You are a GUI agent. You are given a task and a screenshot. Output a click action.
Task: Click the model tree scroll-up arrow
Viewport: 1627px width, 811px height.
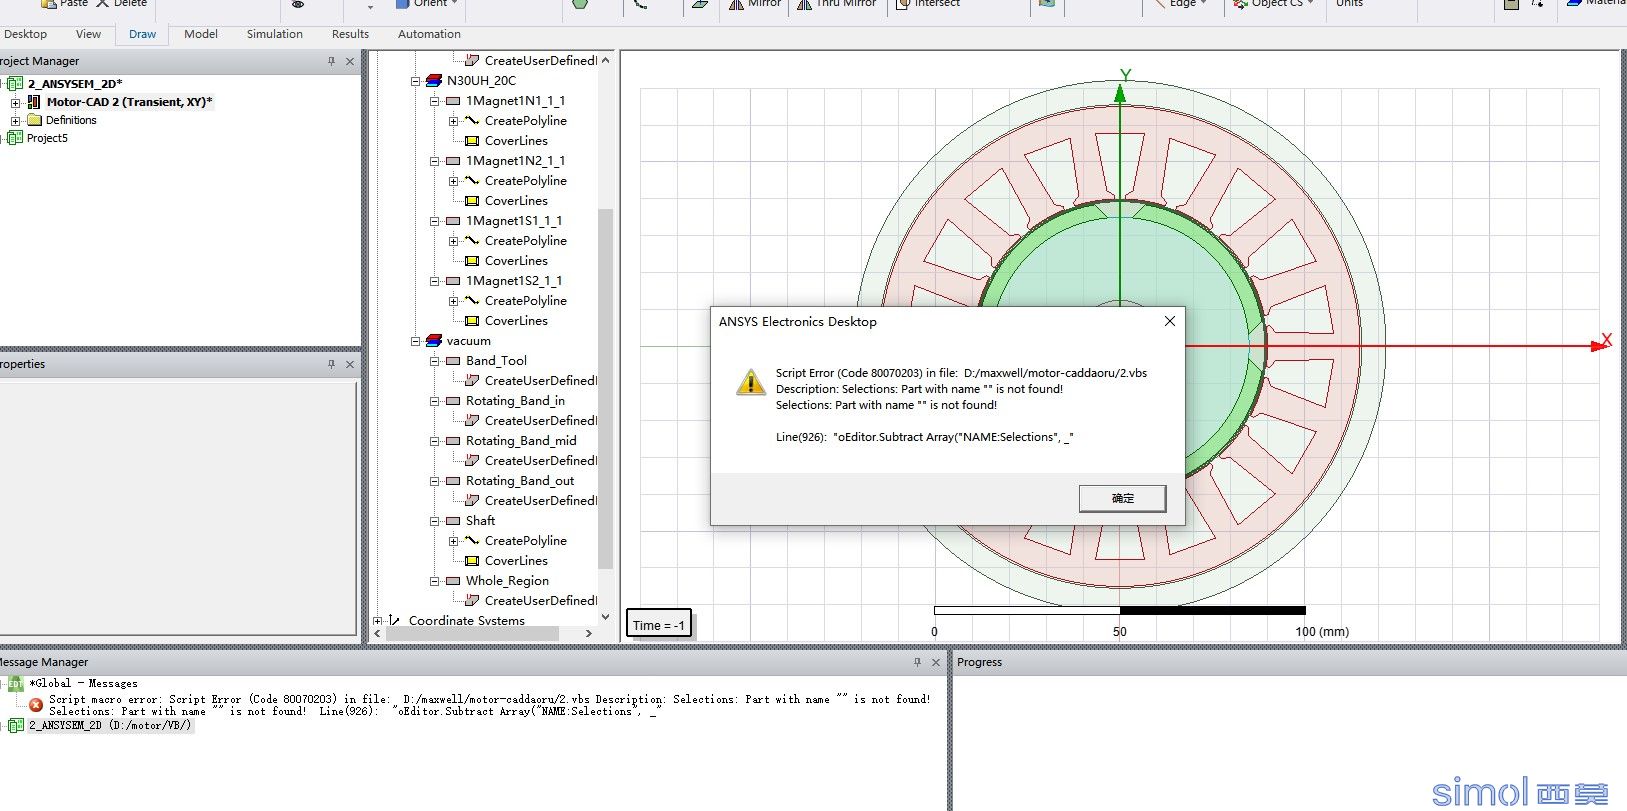605,60
